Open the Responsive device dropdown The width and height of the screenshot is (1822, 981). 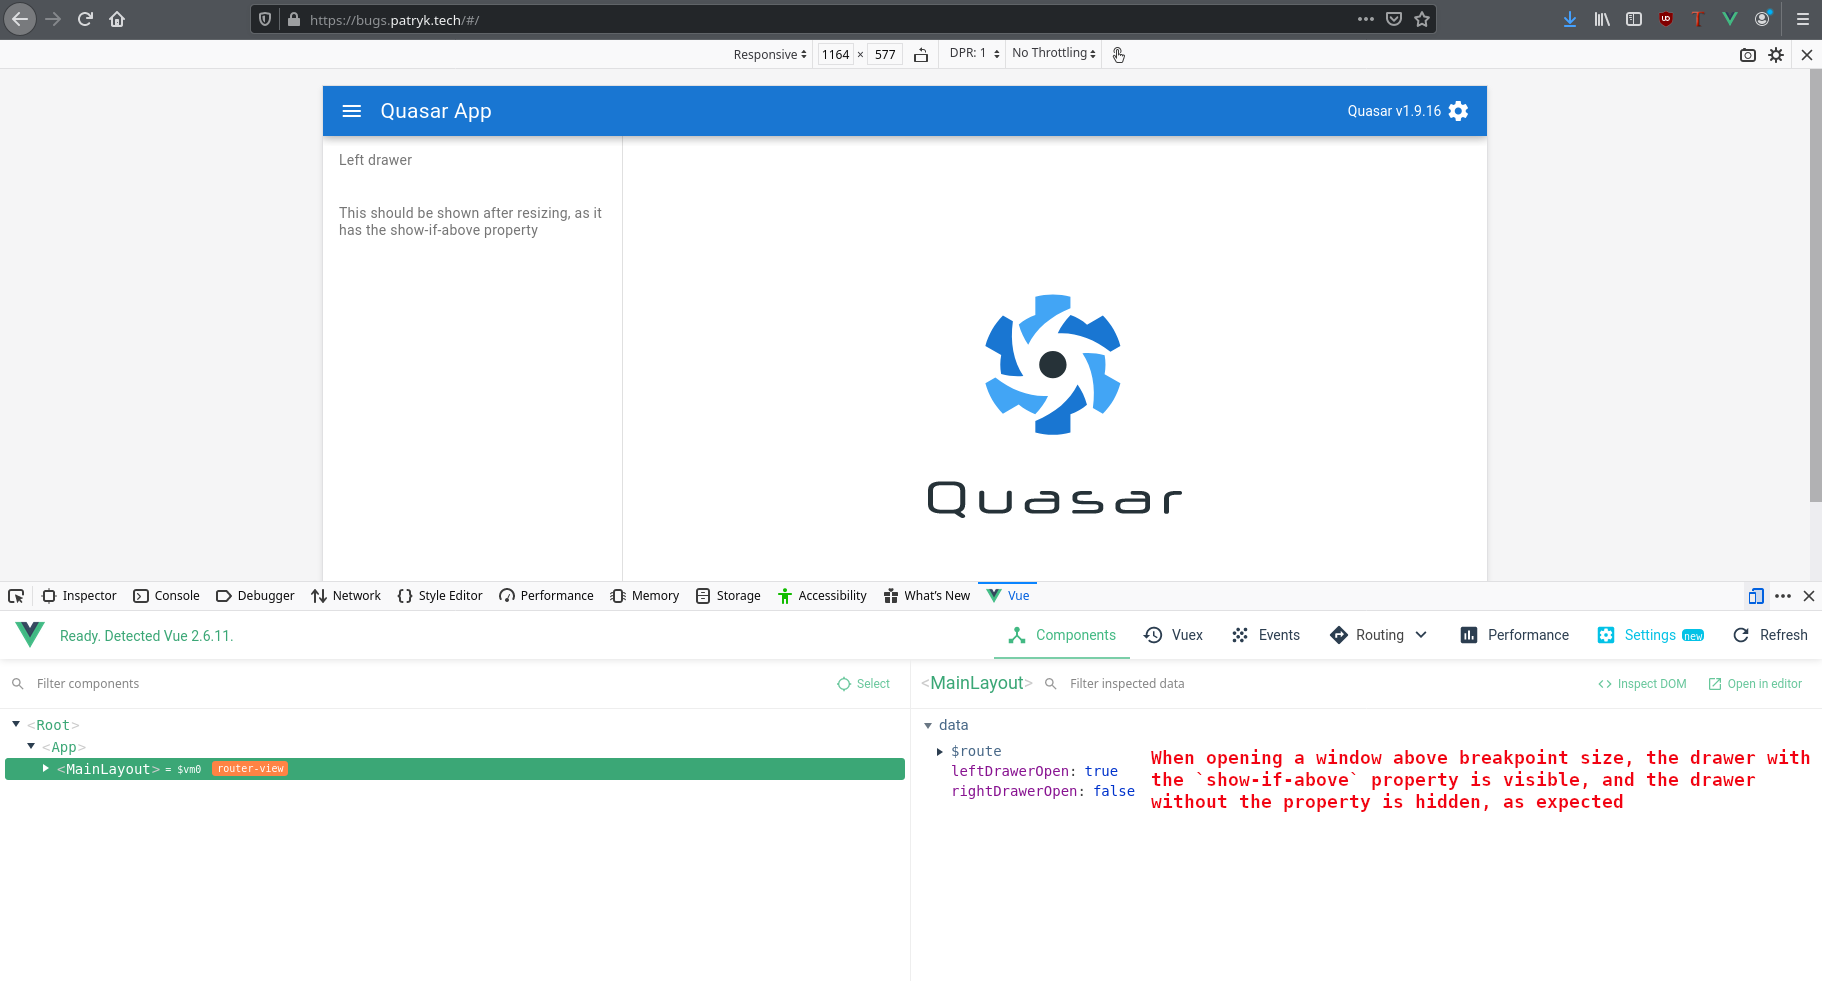768,54
